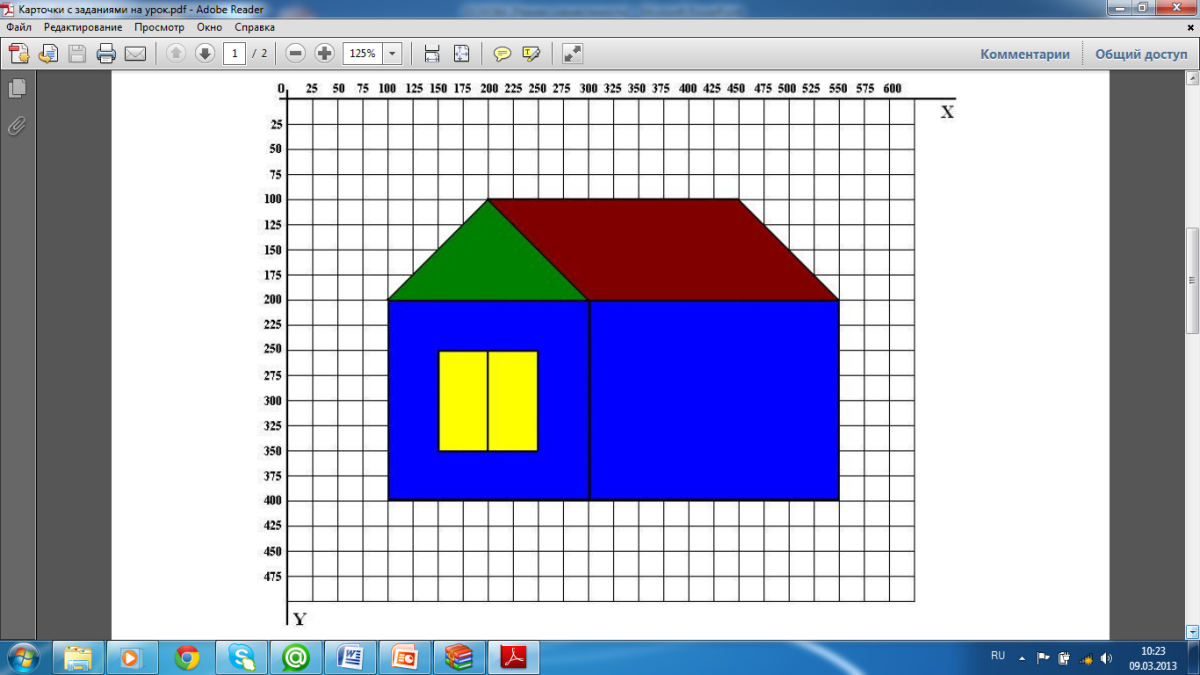Open the Файл menu
This screenshot has width=1200, height=675.
click(x=18, y=27)
